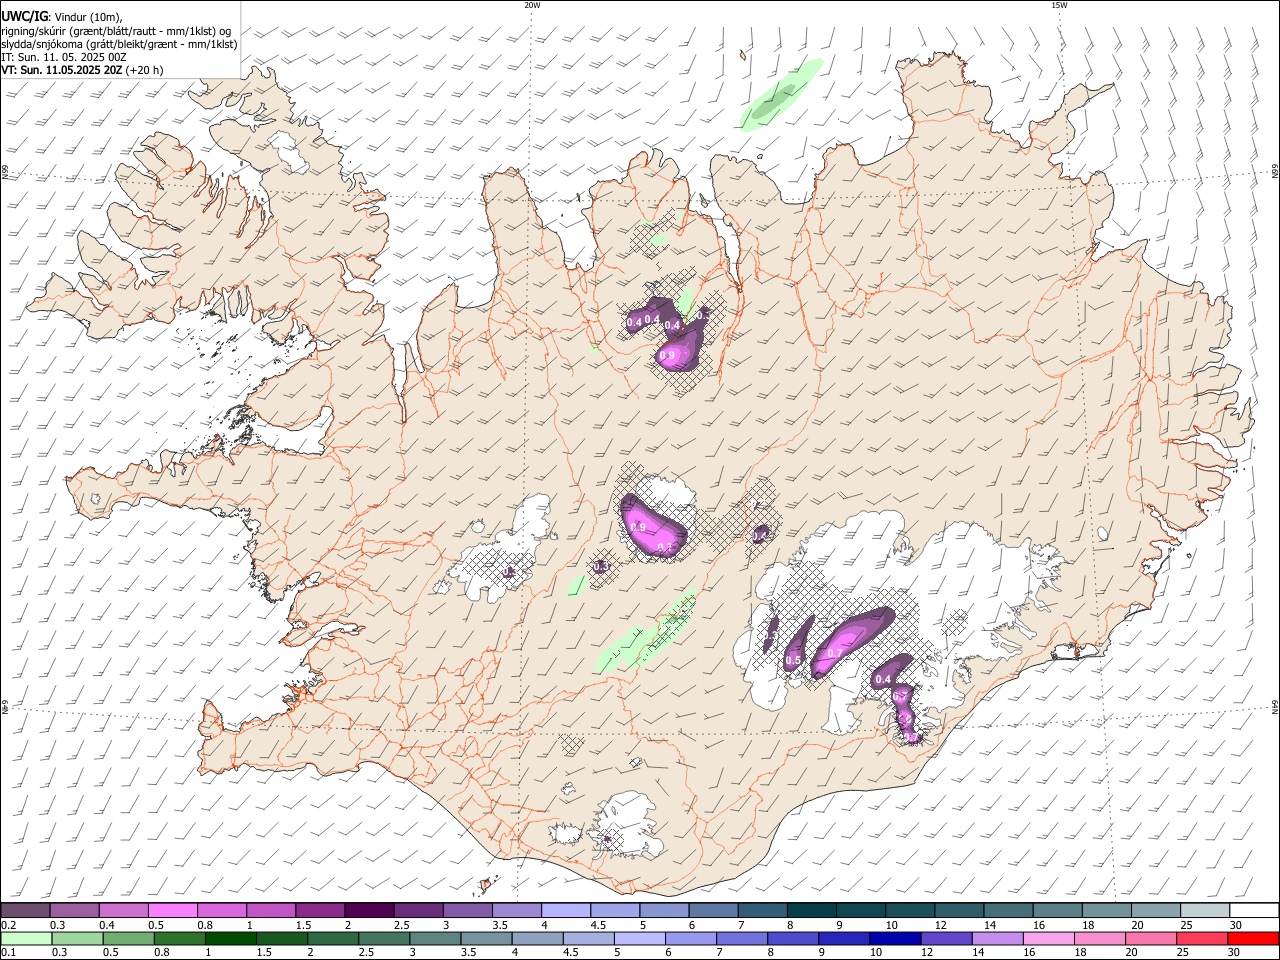
Task: Click the 0.9 label over central Hofsjökull snow
Action: pyautogui.click(x=638, y=527)
